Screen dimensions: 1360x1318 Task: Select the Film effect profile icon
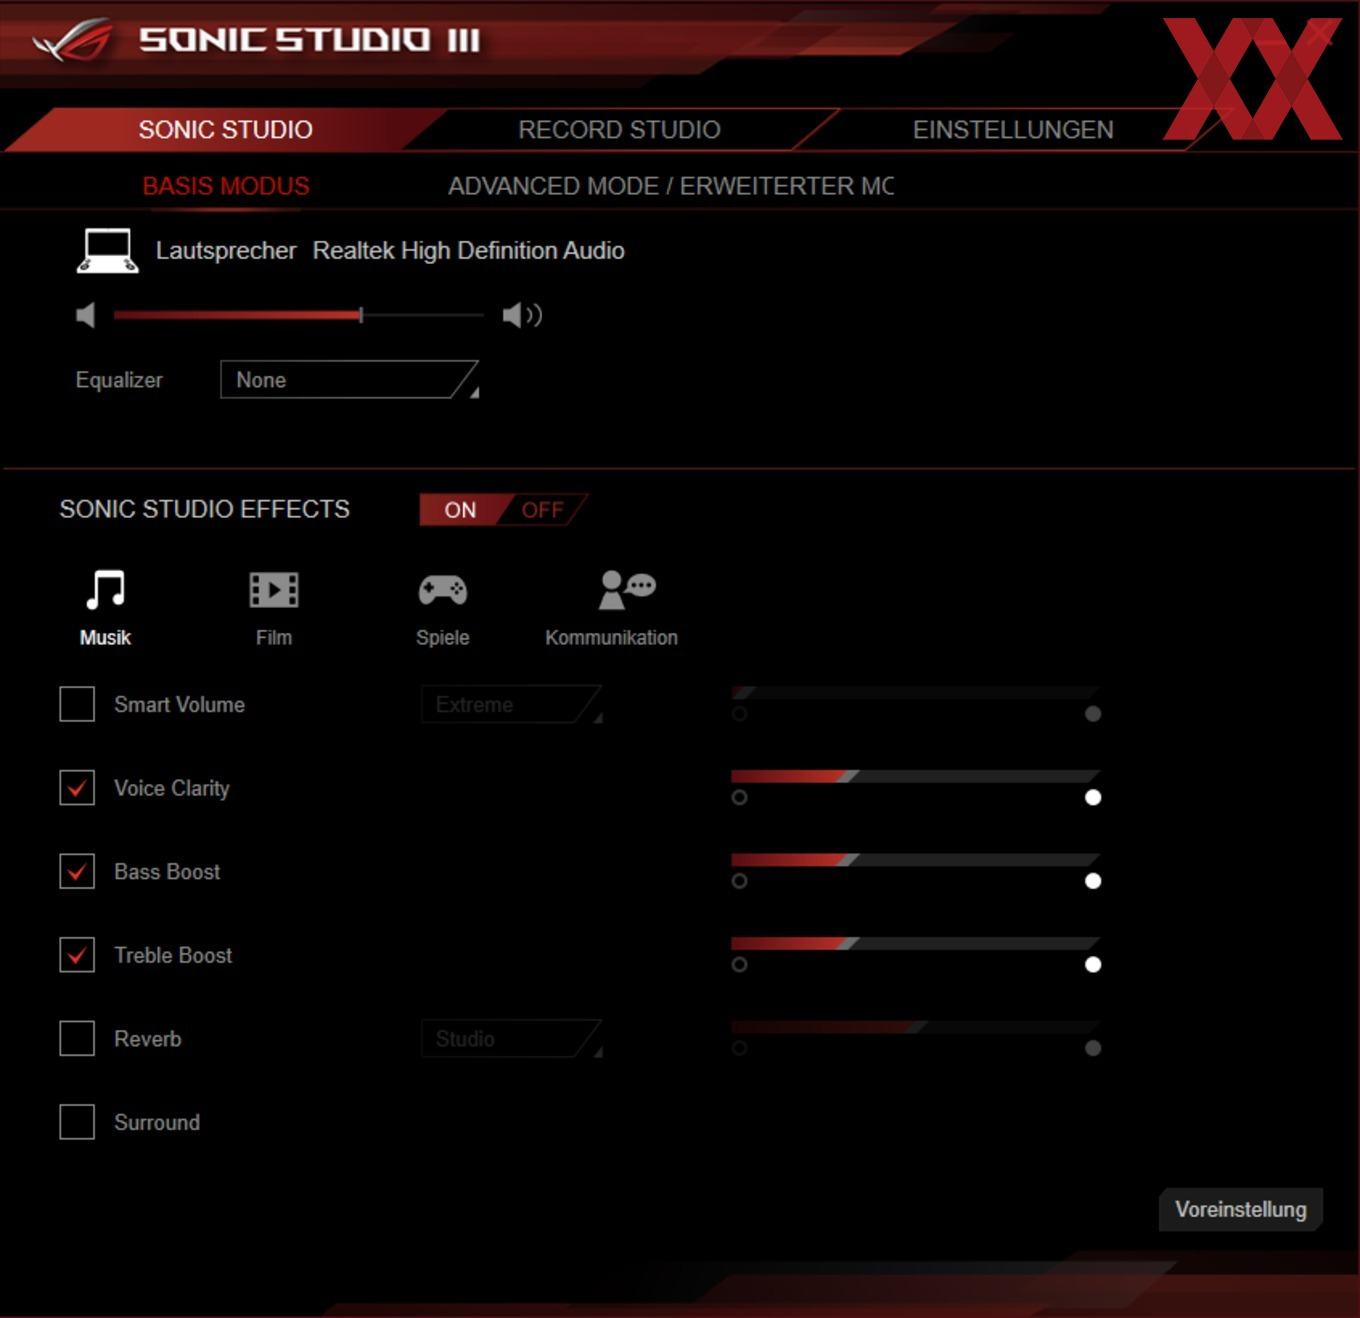click(273, 590)
